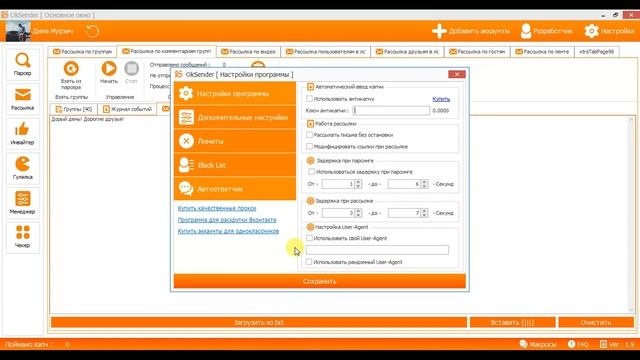Open Программа для раскрутки Вконтакте link
Viewport: 640px width, 360px height.
(227, 220)
